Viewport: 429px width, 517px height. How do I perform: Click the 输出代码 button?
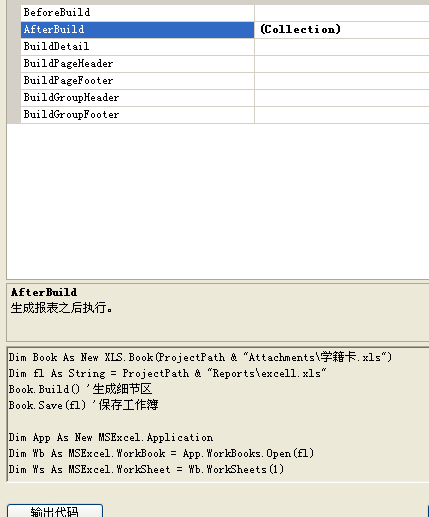tap(55, 511)
